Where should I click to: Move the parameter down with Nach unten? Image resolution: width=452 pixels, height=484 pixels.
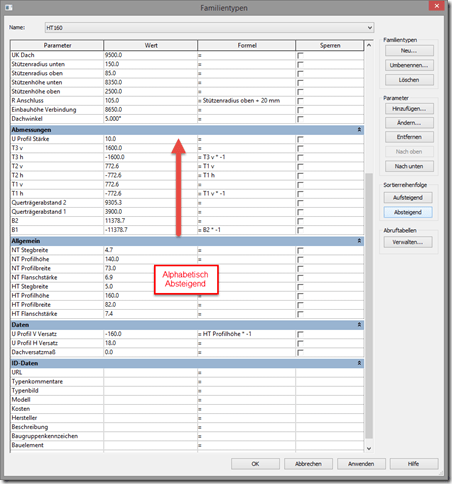pos(409,166)
